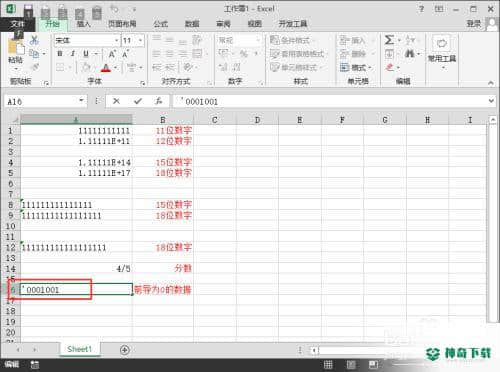Click the 登录 sign-in link
Screen dimensions: 500x372
point(474,24)
